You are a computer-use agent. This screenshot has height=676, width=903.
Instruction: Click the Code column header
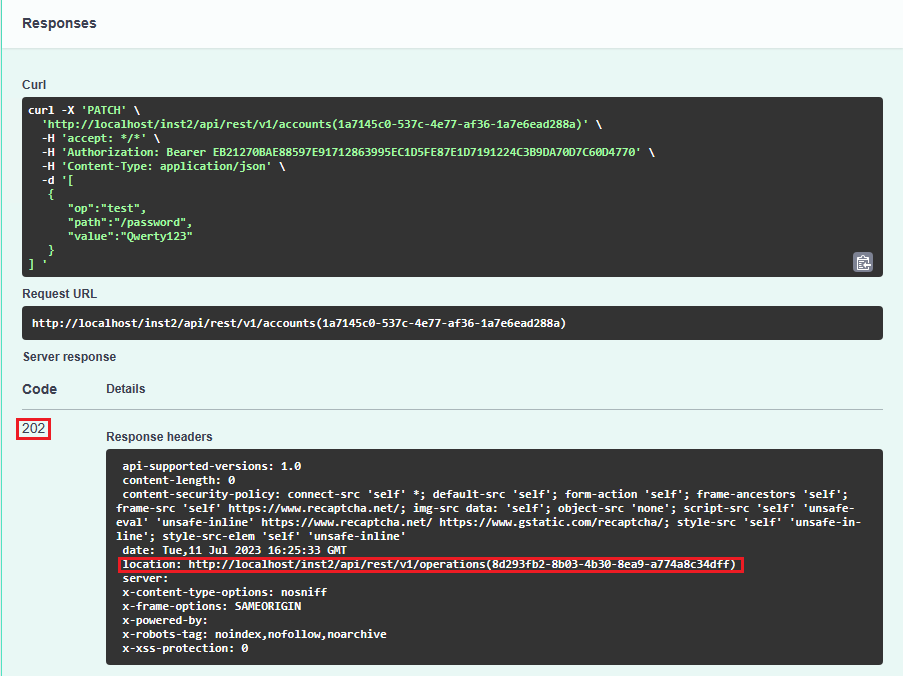click(39, 389)
